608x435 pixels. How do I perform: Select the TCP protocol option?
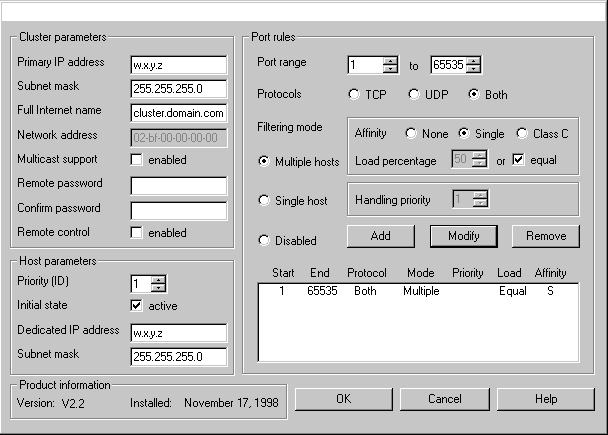(x=354, y=95)
